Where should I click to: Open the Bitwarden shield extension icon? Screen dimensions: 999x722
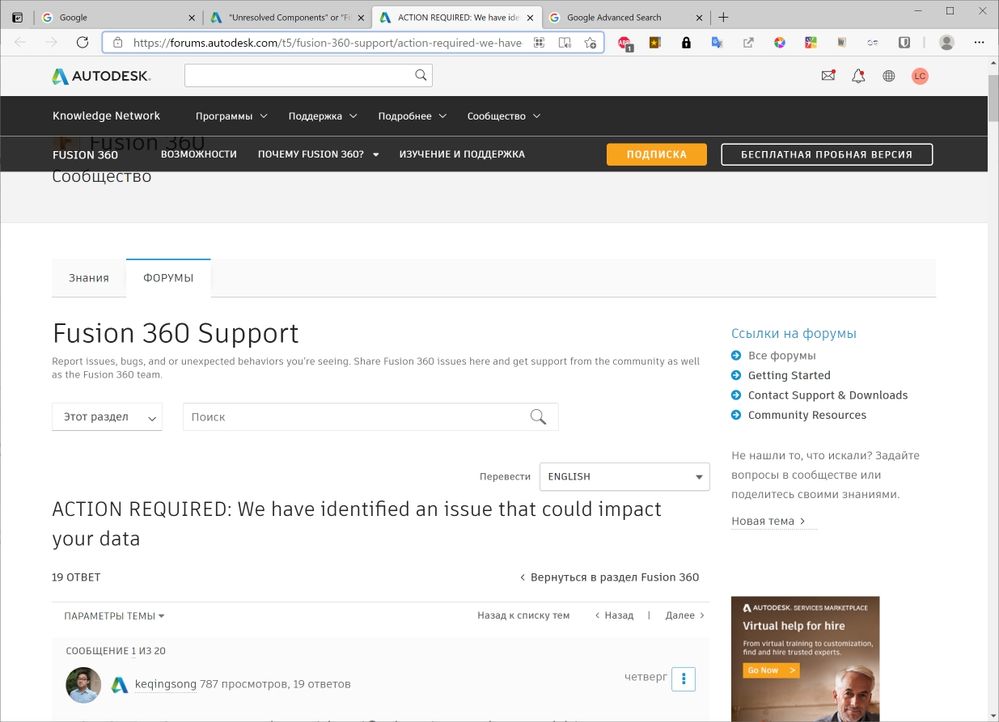tap(904, 43)
